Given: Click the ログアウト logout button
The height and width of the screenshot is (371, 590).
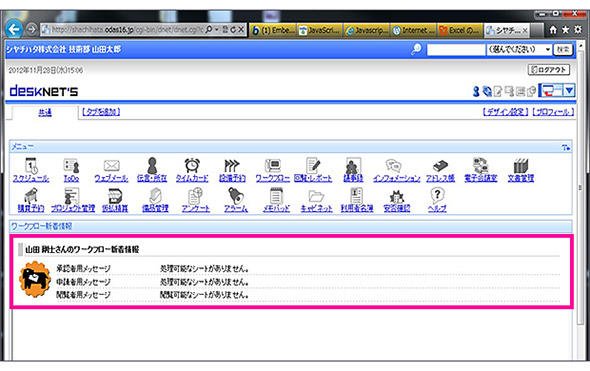Looking at the screenshot, I should click(x=549, y=70).
